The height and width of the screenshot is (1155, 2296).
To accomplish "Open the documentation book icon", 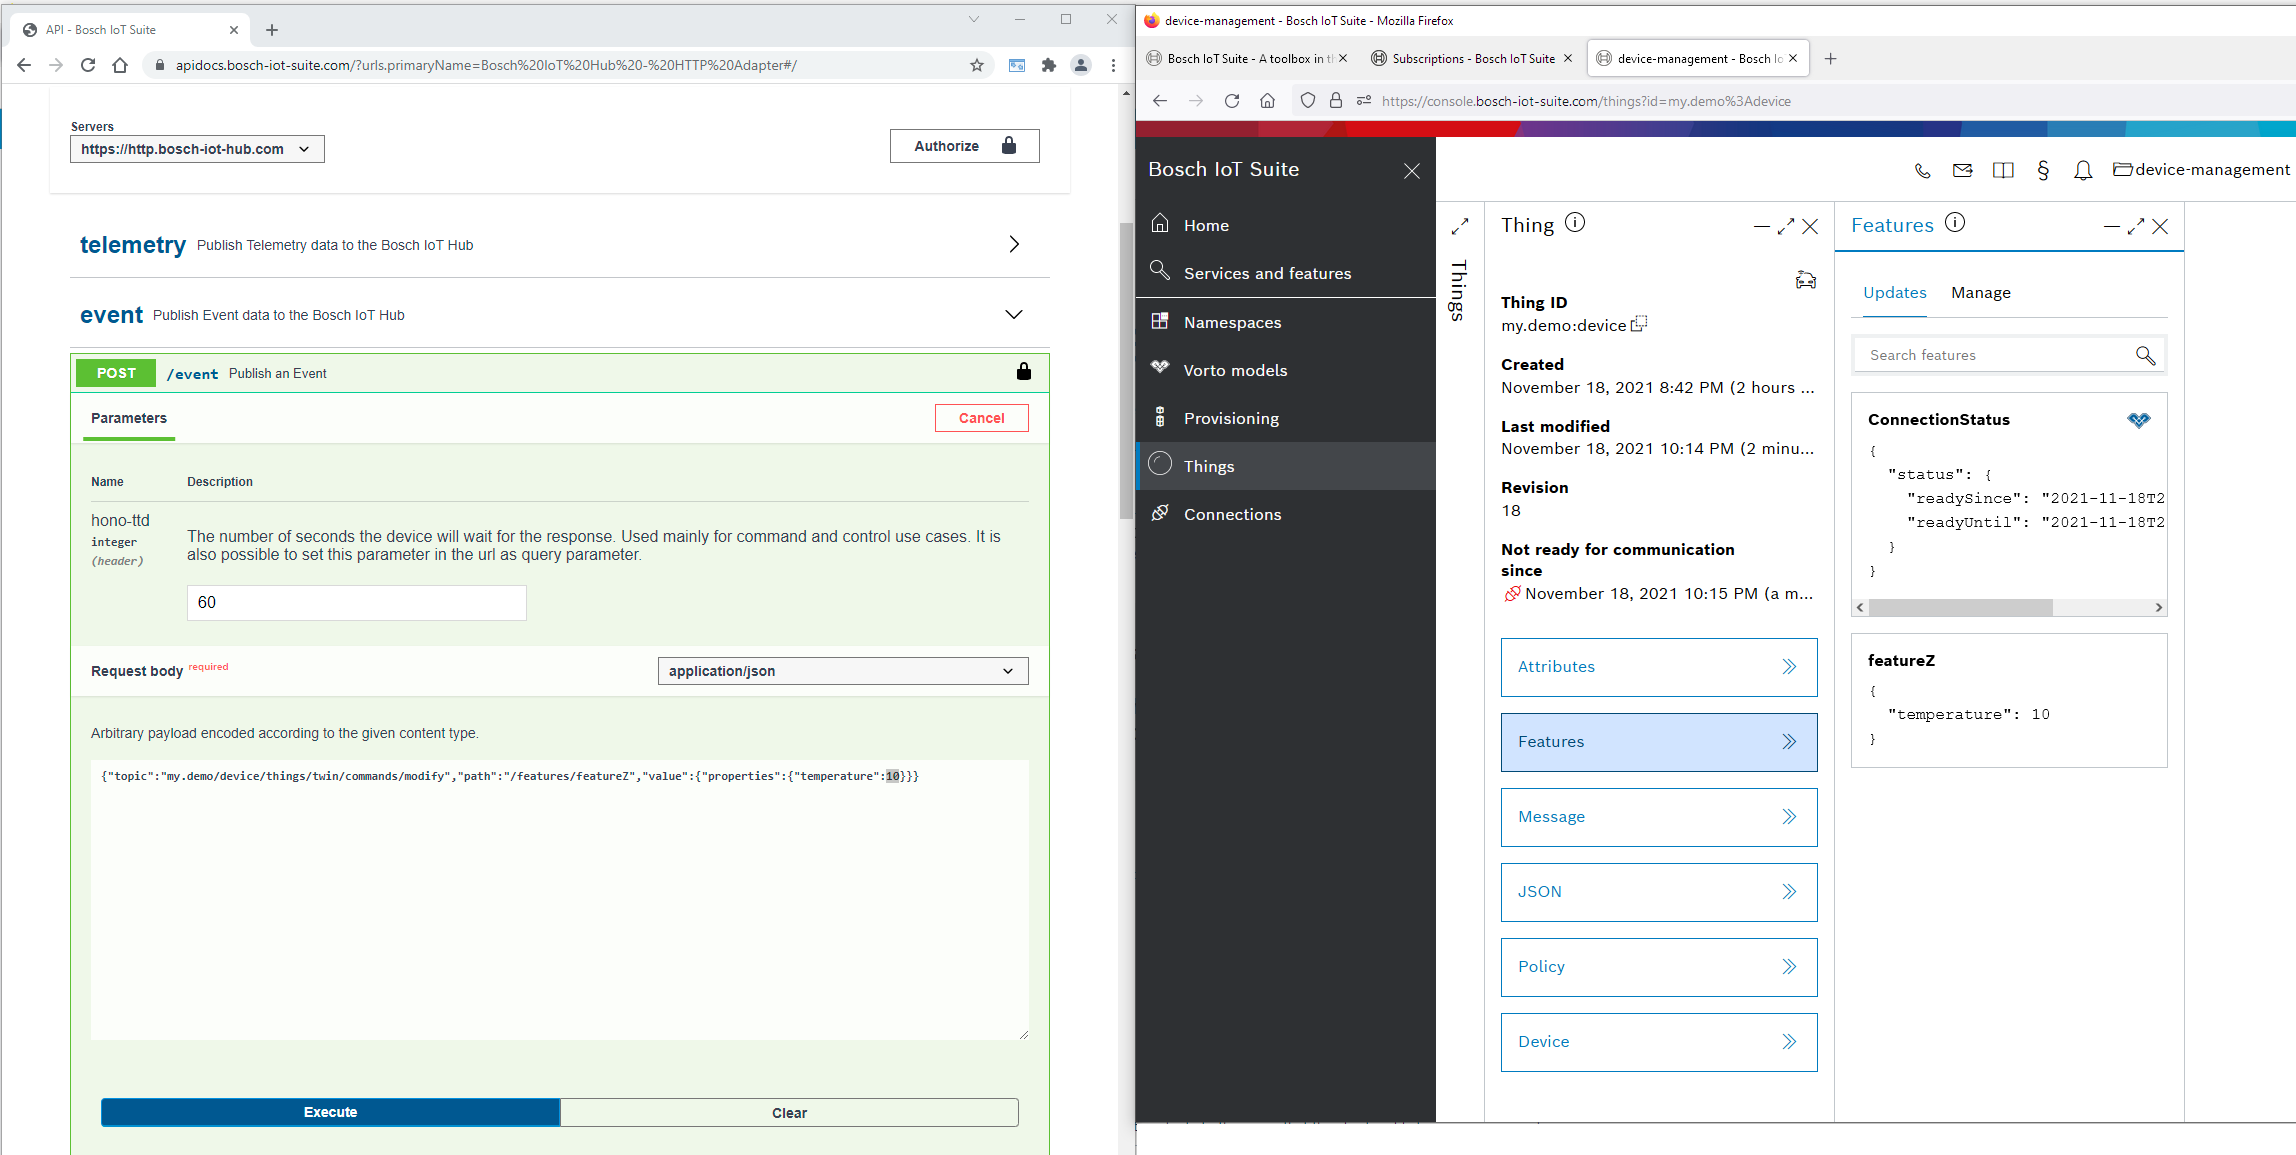I will (x=2003, y=170).
